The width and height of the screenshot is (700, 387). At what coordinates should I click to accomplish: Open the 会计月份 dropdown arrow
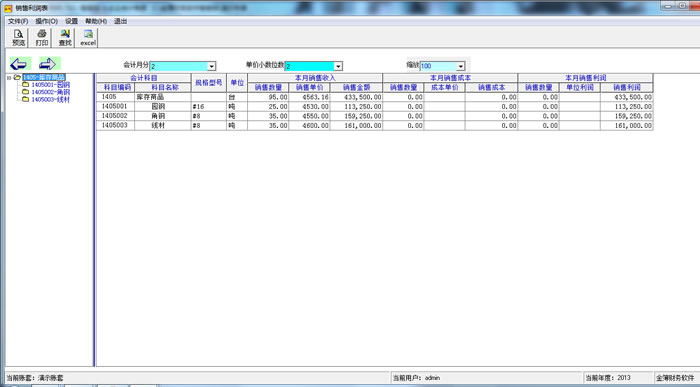click(212, 66)
